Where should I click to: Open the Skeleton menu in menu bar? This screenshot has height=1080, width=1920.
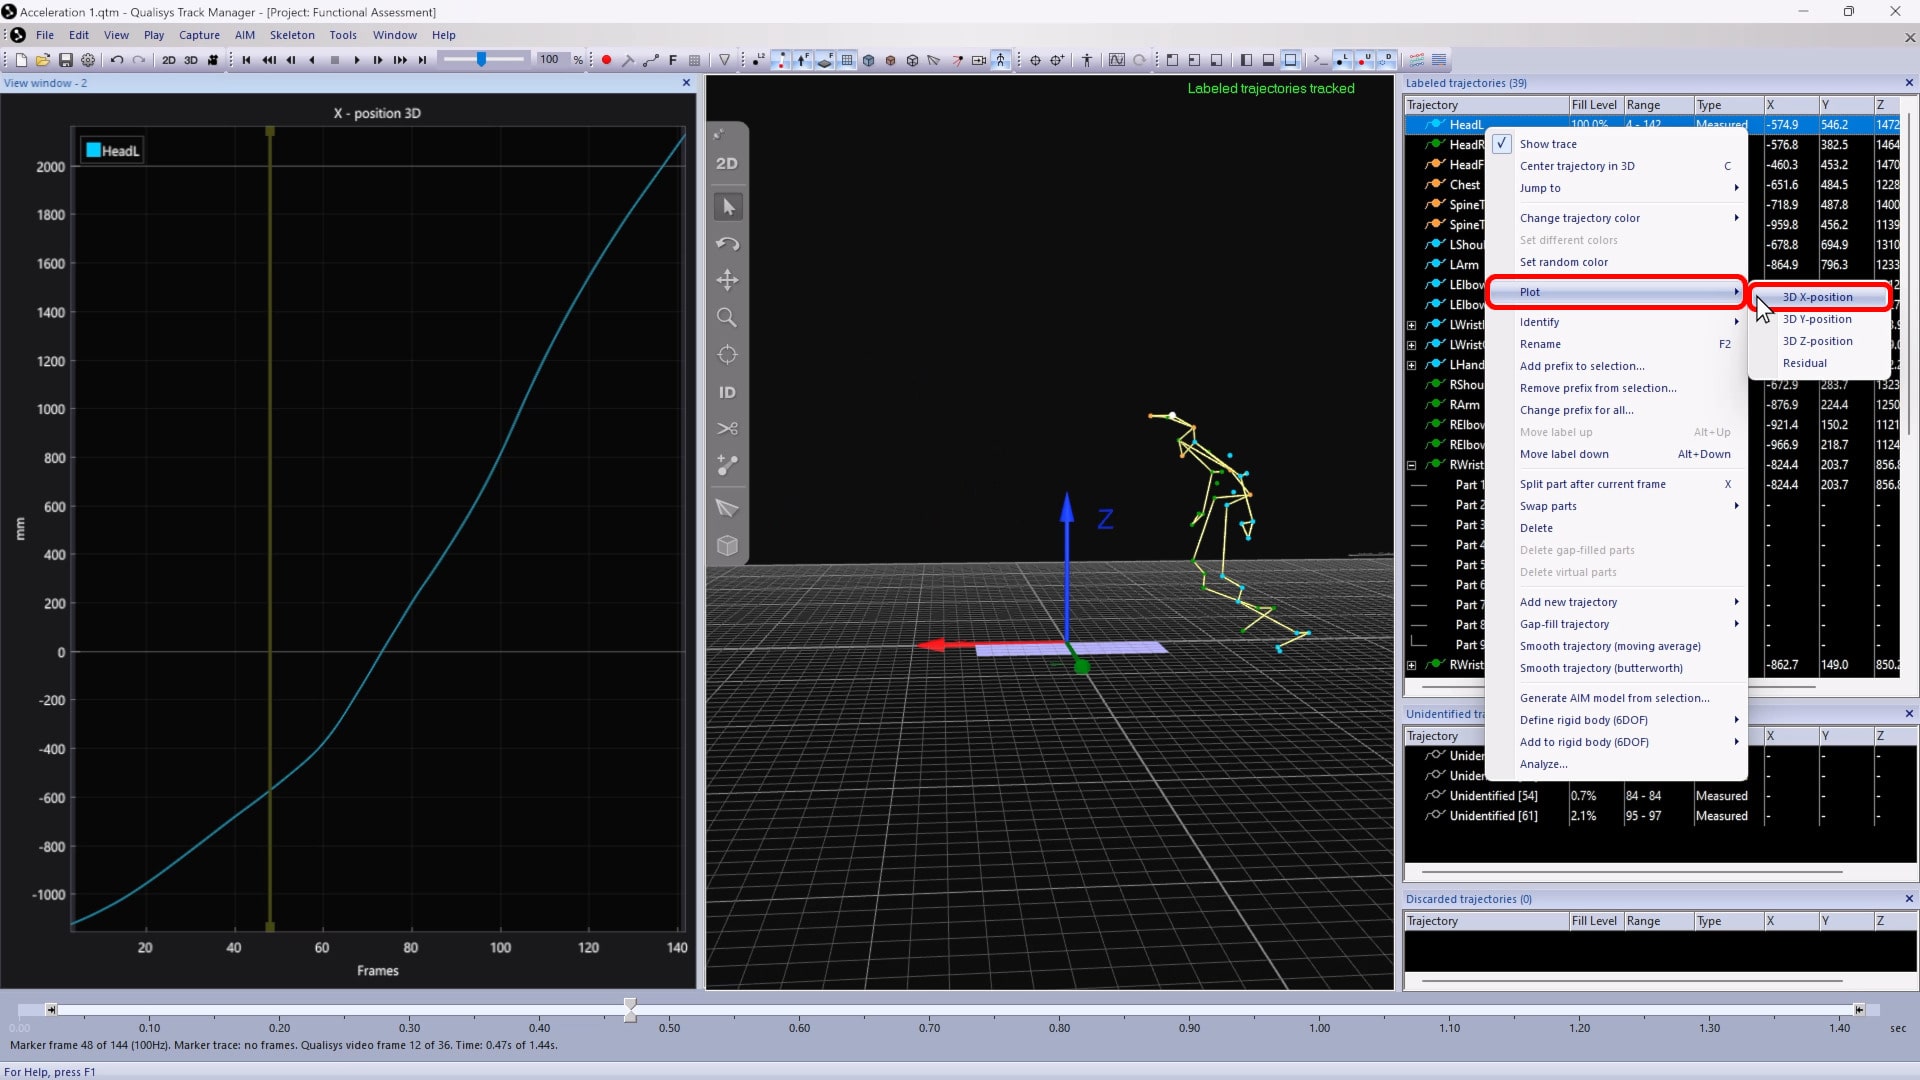[x=292, y=35]
